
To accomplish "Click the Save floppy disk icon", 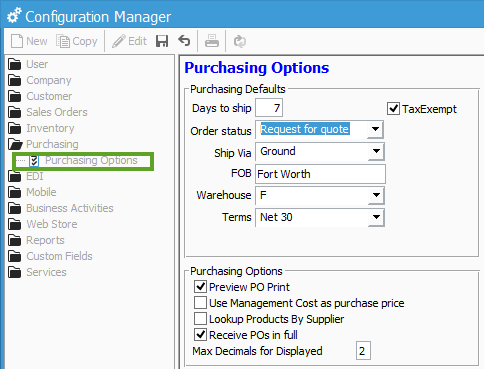I will (x=162, y=41).
